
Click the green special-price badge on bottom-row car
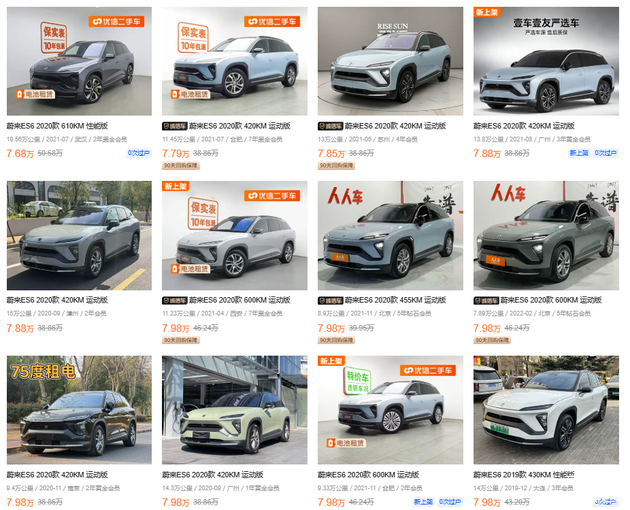click(x=357, y=381)
